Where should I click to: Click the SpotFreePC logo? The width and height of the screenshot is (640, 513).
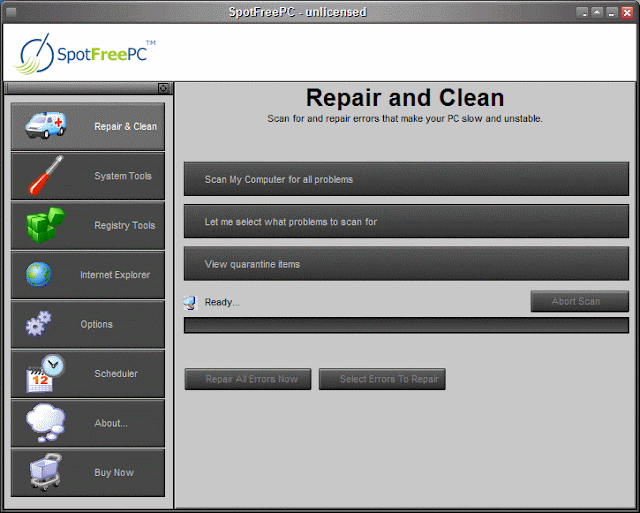(84, 54)
